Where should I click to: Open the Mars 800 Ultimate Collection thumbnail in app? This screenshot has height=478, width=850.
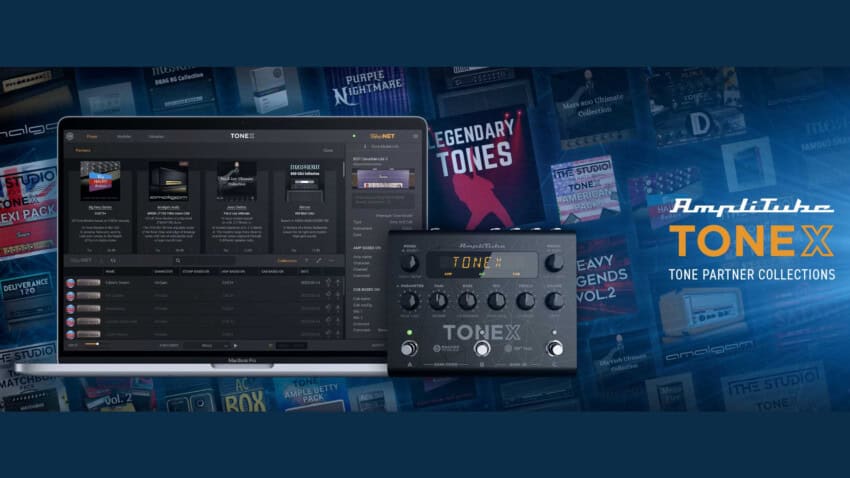coord(236,181)
